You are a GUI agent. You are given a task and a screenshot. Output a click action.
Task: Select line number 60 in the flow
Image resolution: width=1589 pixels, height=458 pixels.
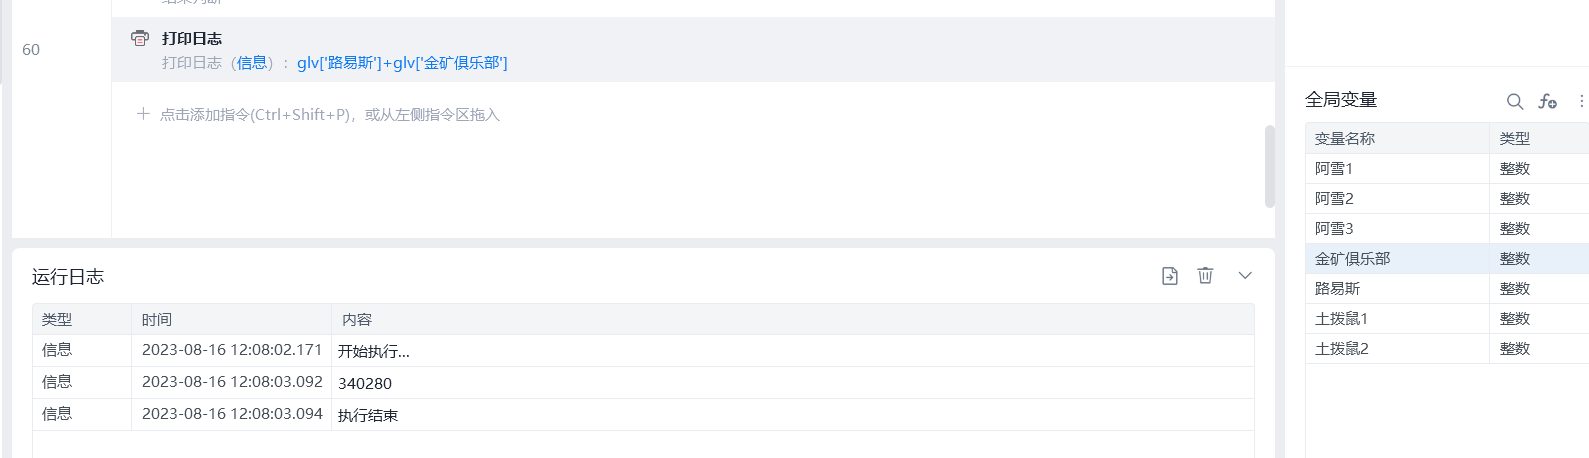pos(31,50)
